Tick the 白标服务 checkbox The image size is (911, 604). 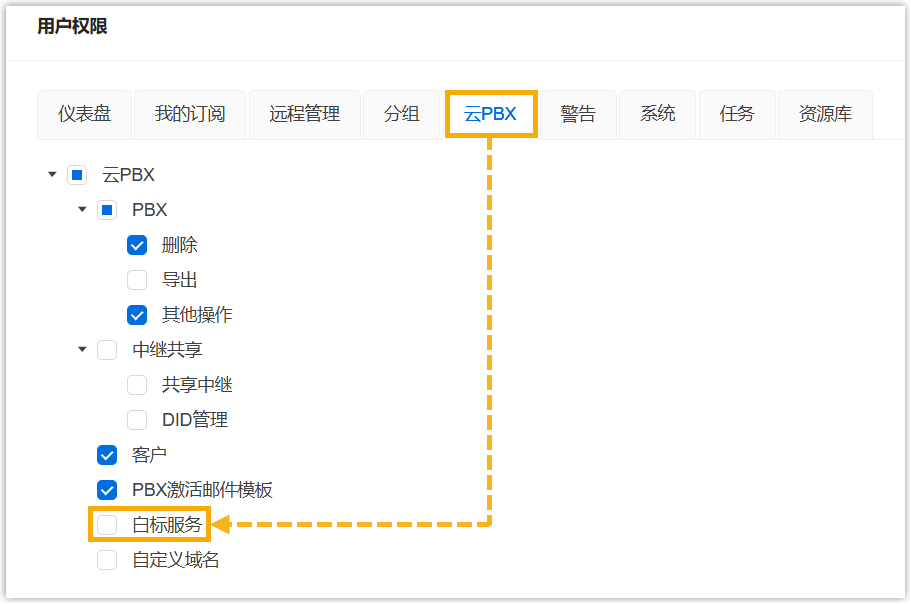[107, 525]
